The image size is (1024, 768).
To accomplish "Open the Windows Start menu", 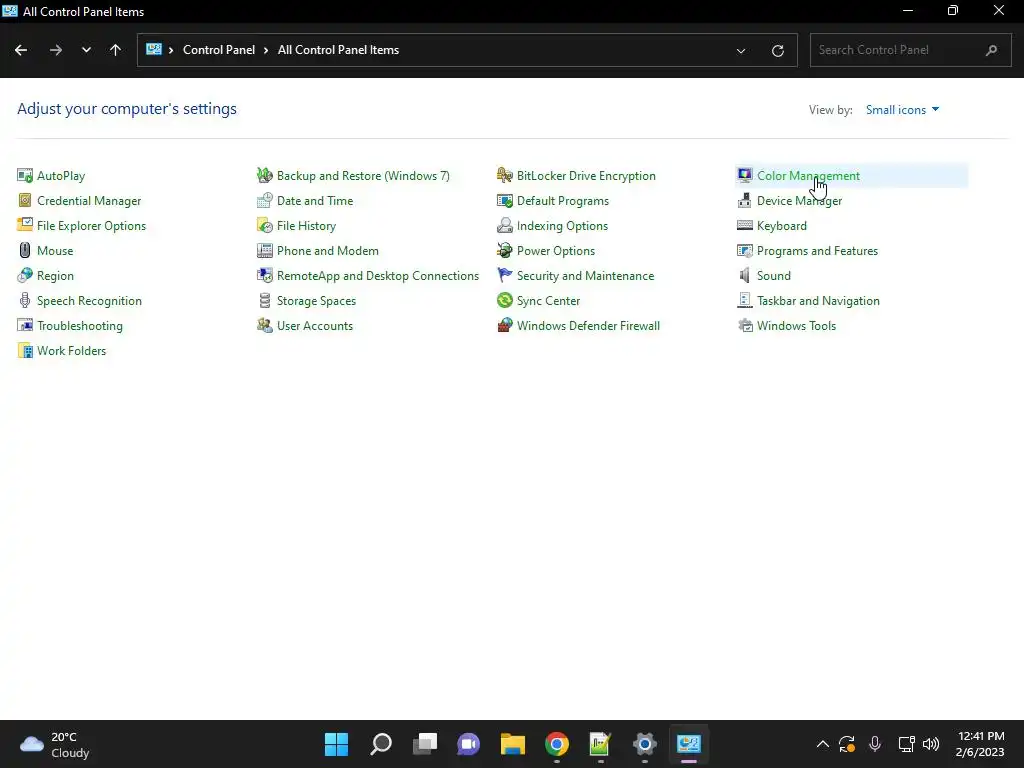I will (x=336, y=744).
